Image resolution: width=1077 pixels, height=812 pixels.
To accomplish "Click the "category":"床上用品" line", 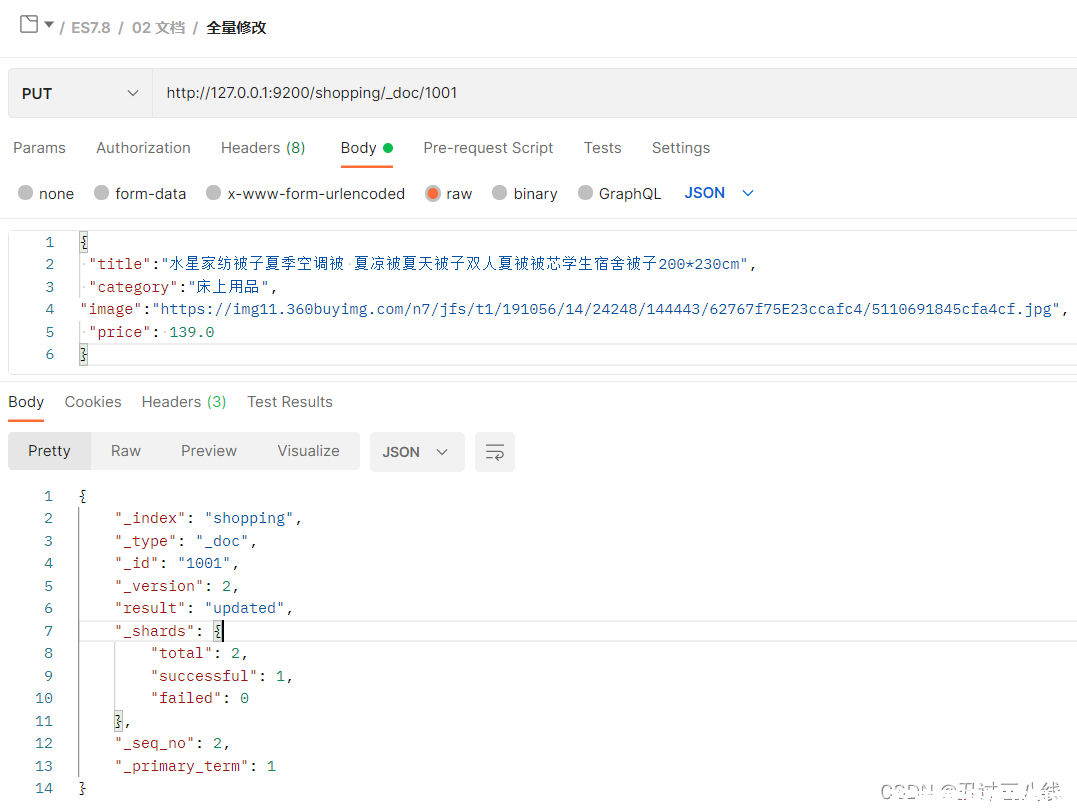I will pos(183,286).
